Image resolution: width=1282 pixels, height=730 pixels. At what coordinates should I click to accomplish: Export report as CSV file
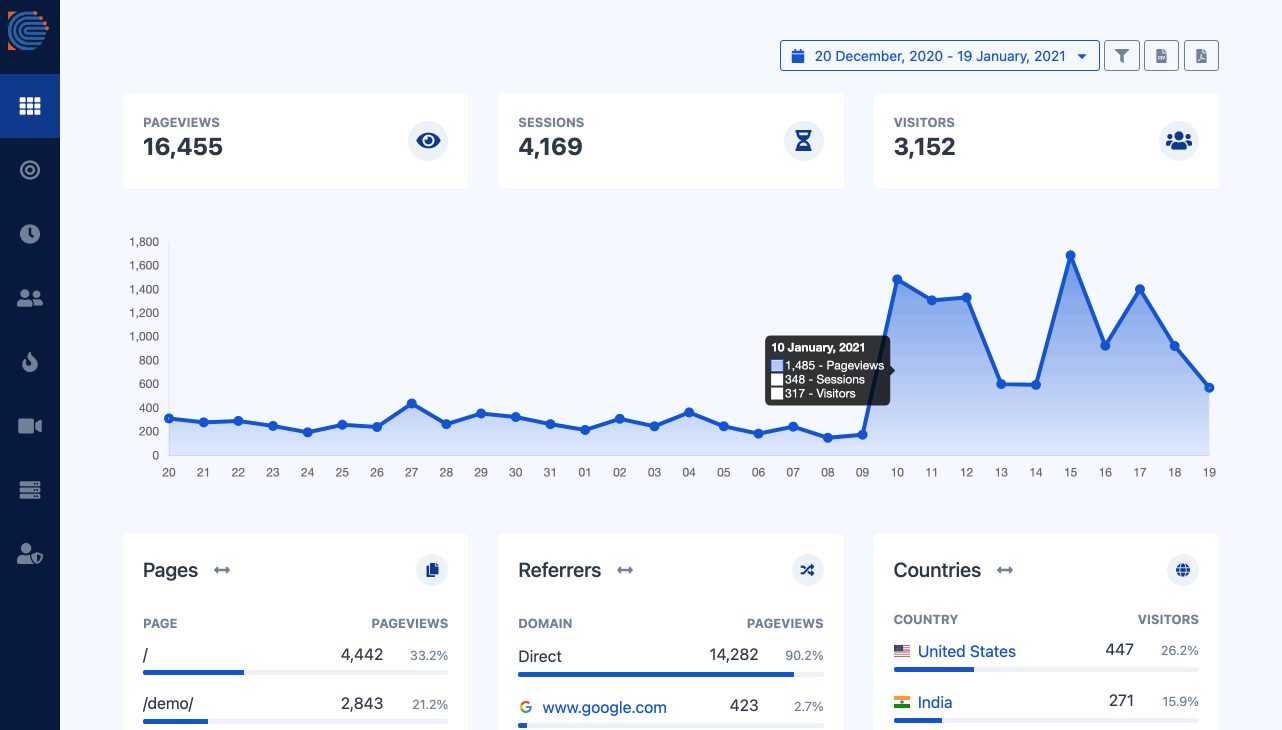pyautogui.click(x=1161, y=56)
